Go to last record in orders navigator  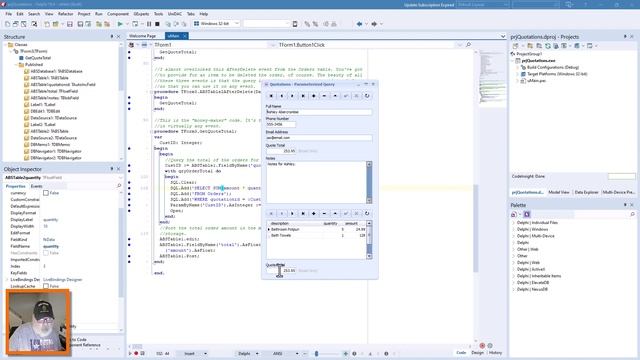[x=303, y=213]
